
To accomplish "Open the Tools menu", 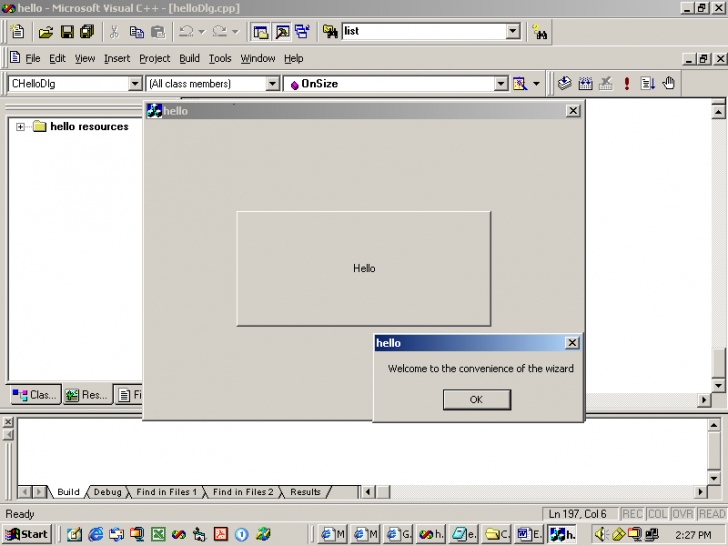I will [x=220, y=58].
